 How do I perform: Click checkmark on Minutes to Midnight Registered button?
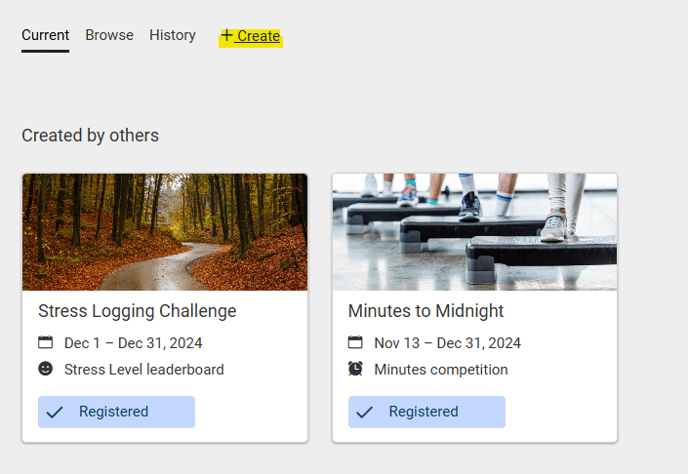365,412
